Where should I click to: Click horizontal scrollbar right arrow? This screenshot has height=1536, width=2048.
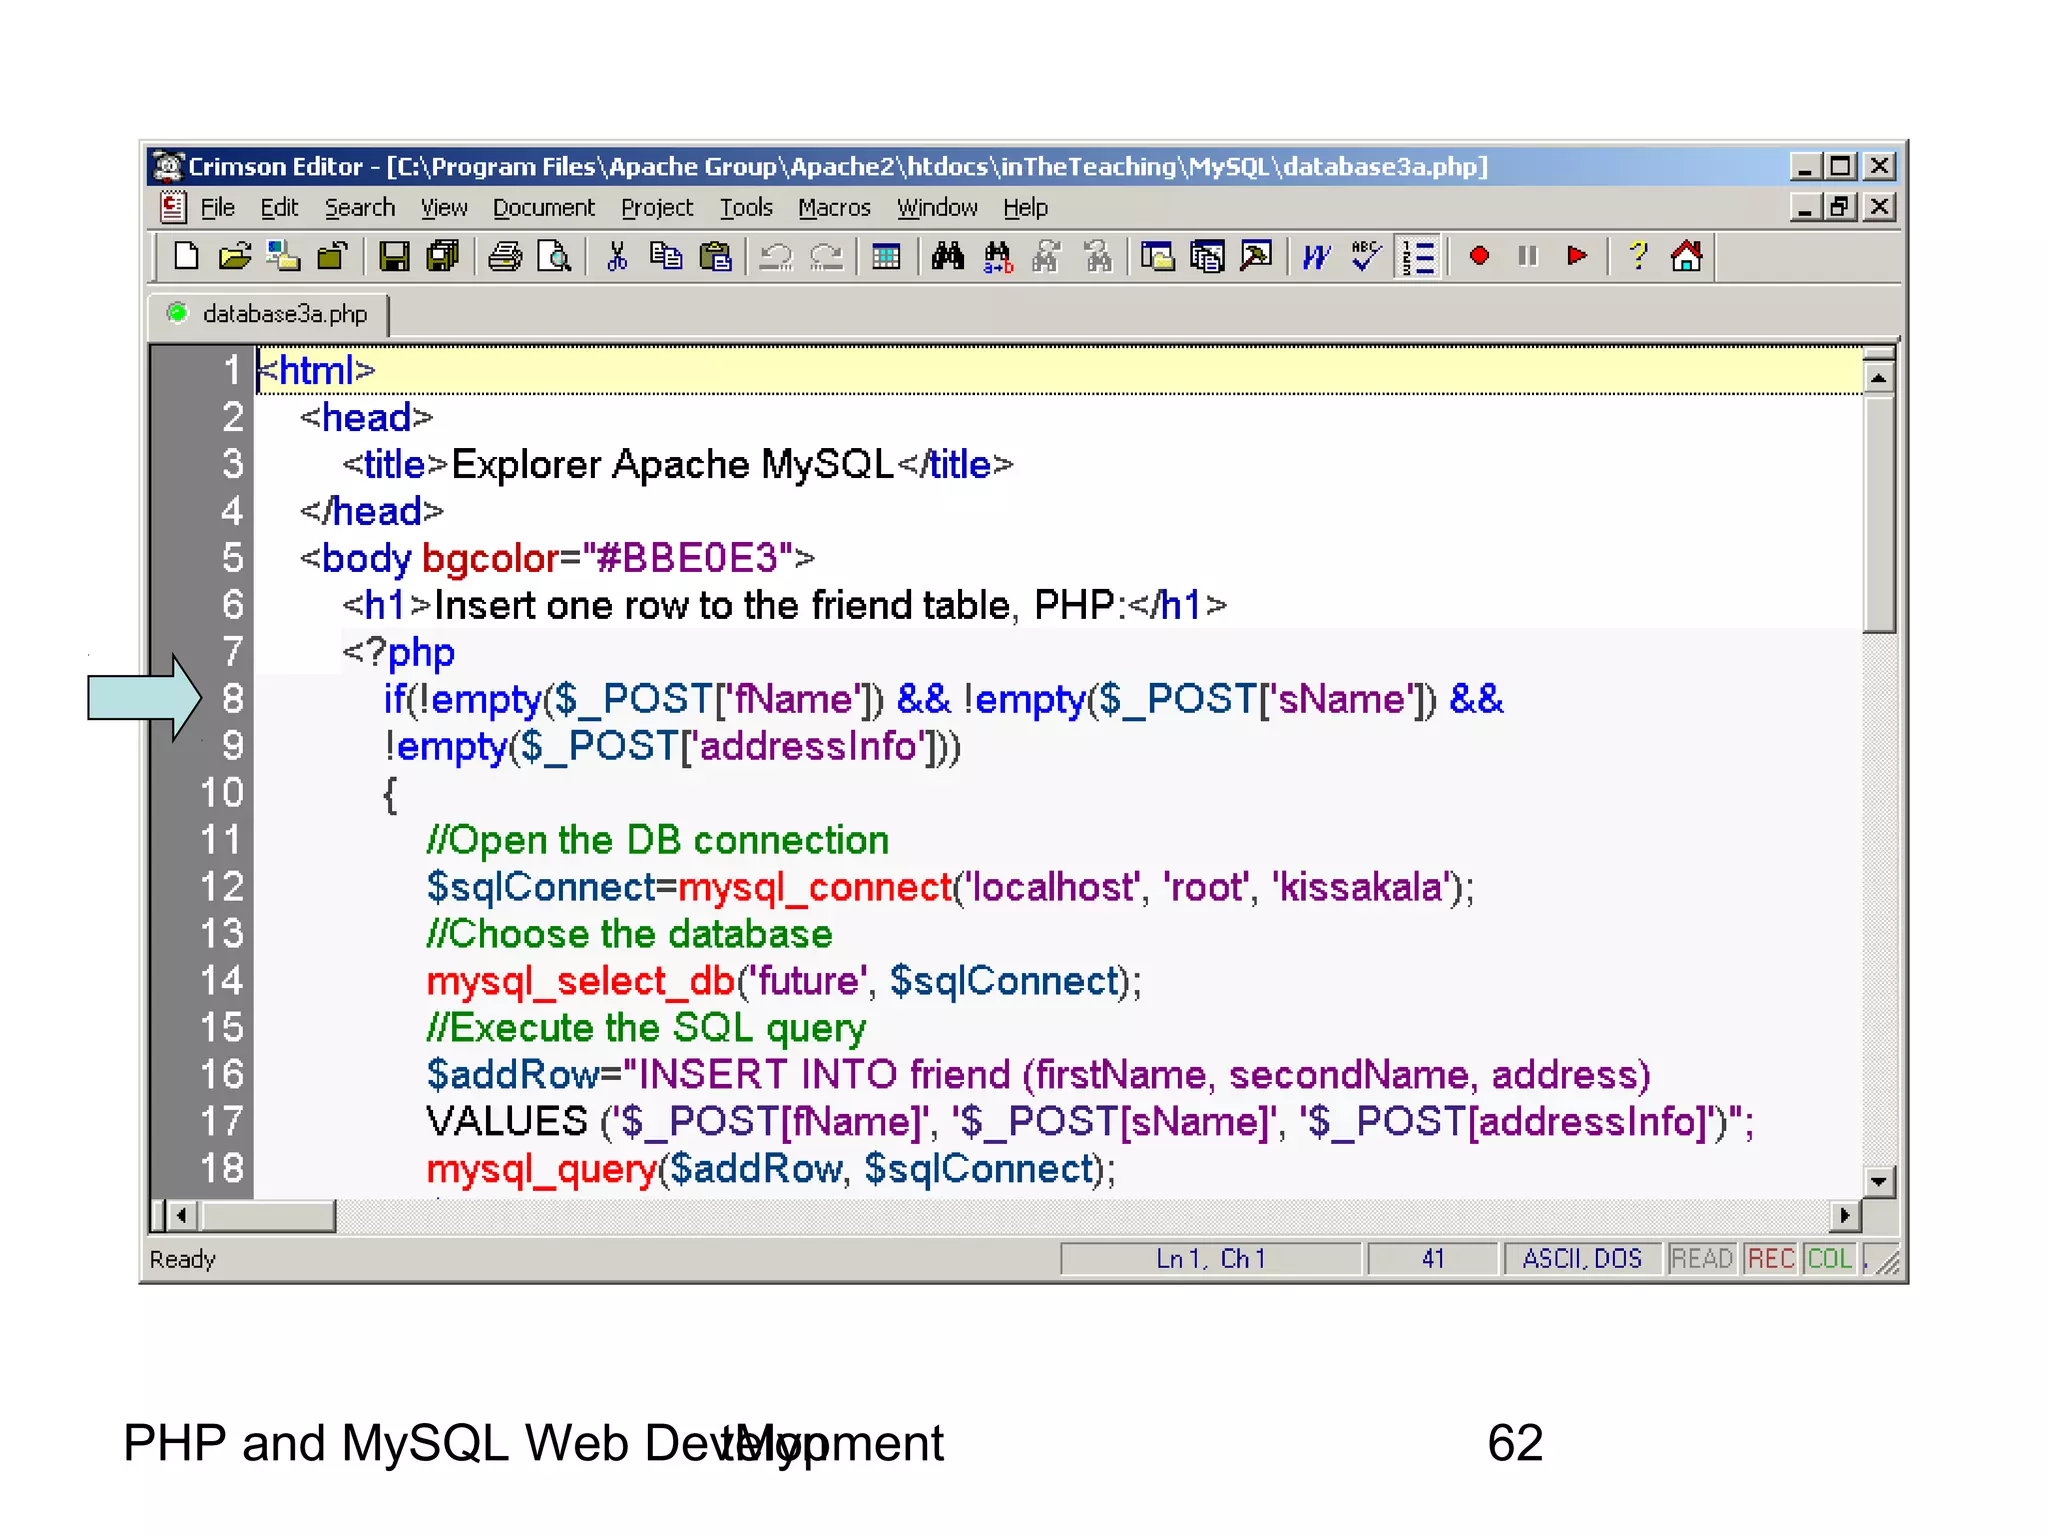[x=1846, y=1216]
